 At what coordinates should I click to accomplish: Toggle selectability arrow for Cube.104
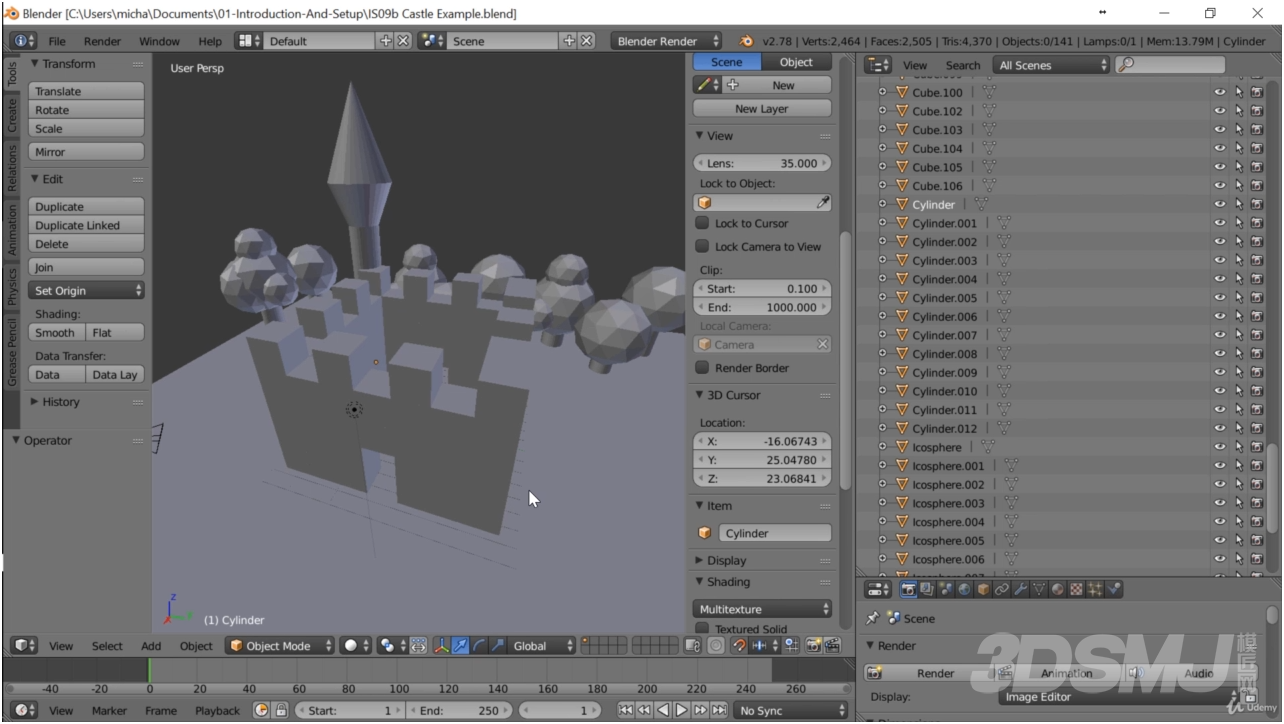coord(1238,148)
